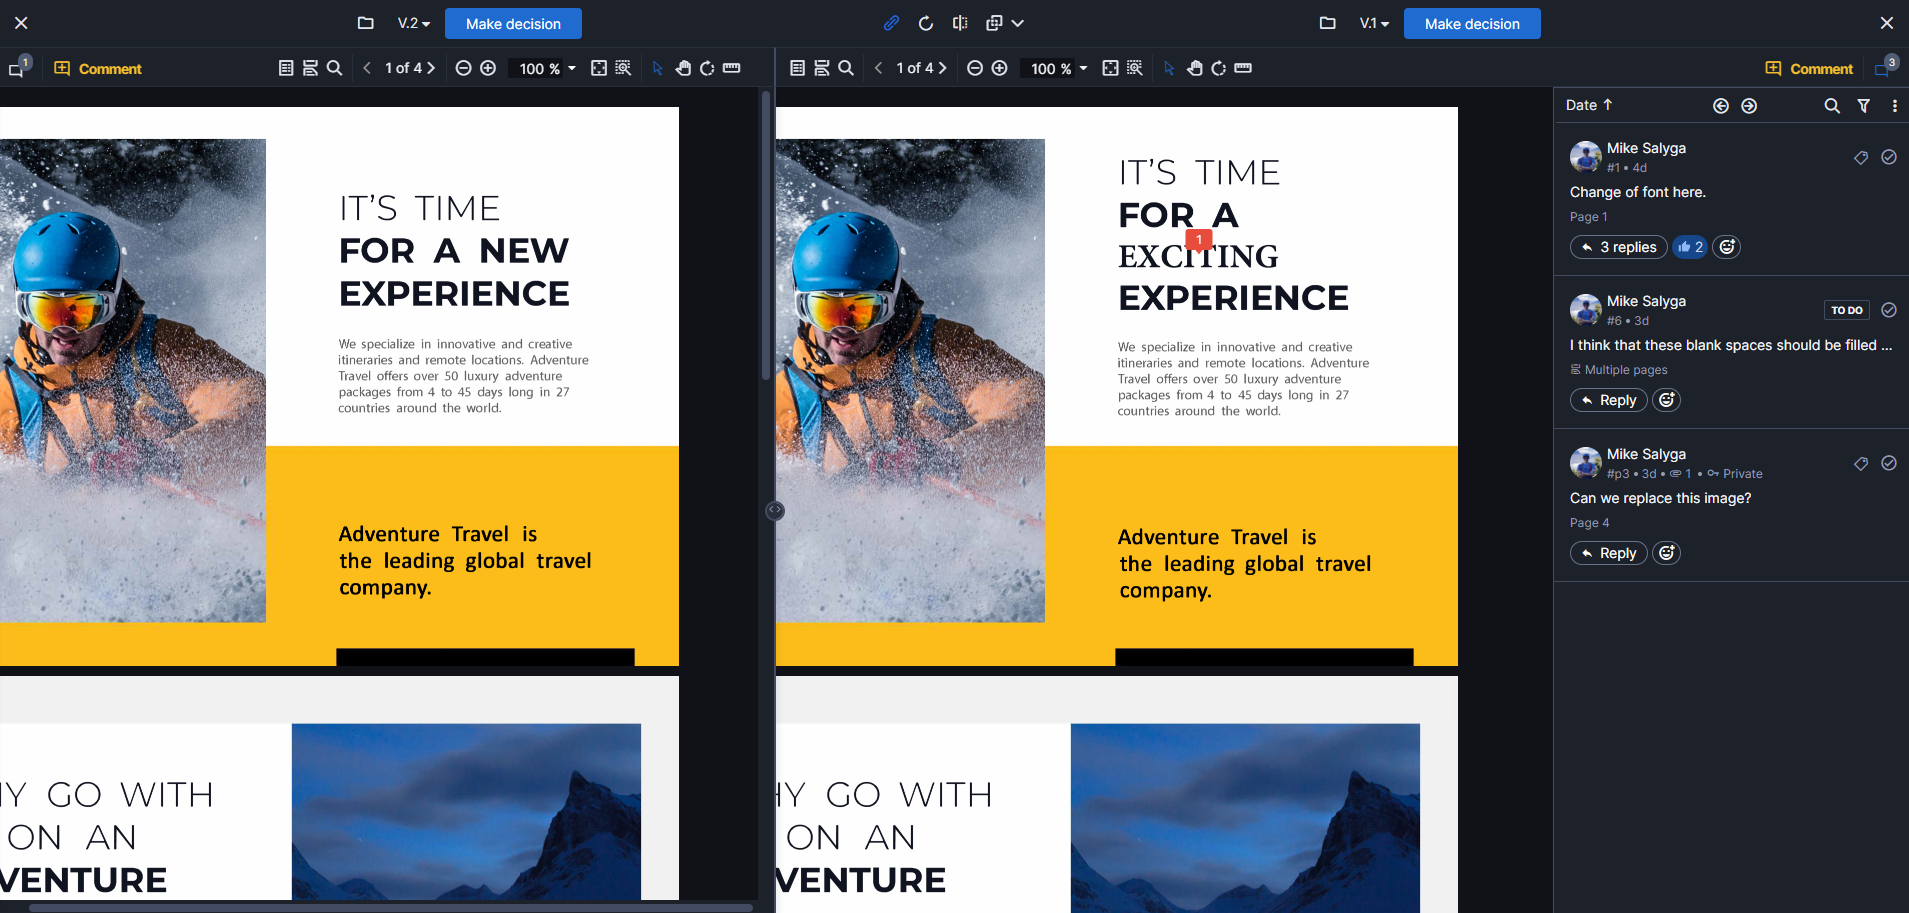The width and height of the screenshot is (1909, 913).
Task: Zoom in with plus icon in left viewer
Action: 488,68
